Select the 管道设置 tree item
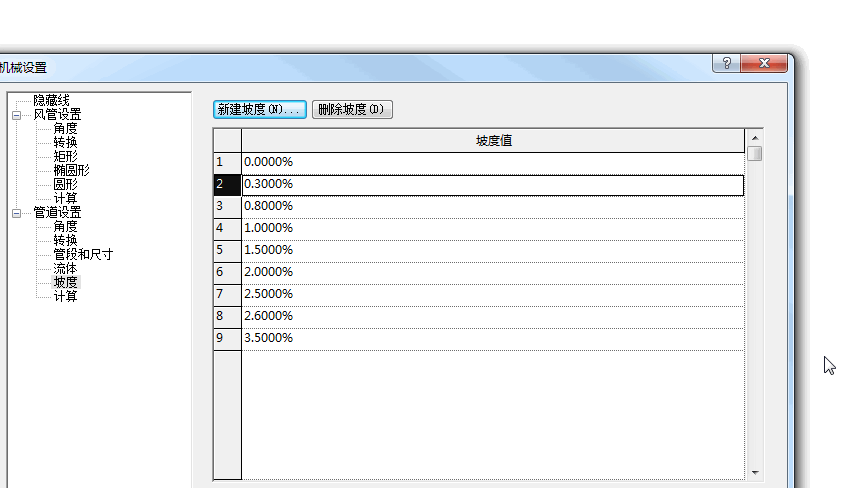 (x=57, y=213)
